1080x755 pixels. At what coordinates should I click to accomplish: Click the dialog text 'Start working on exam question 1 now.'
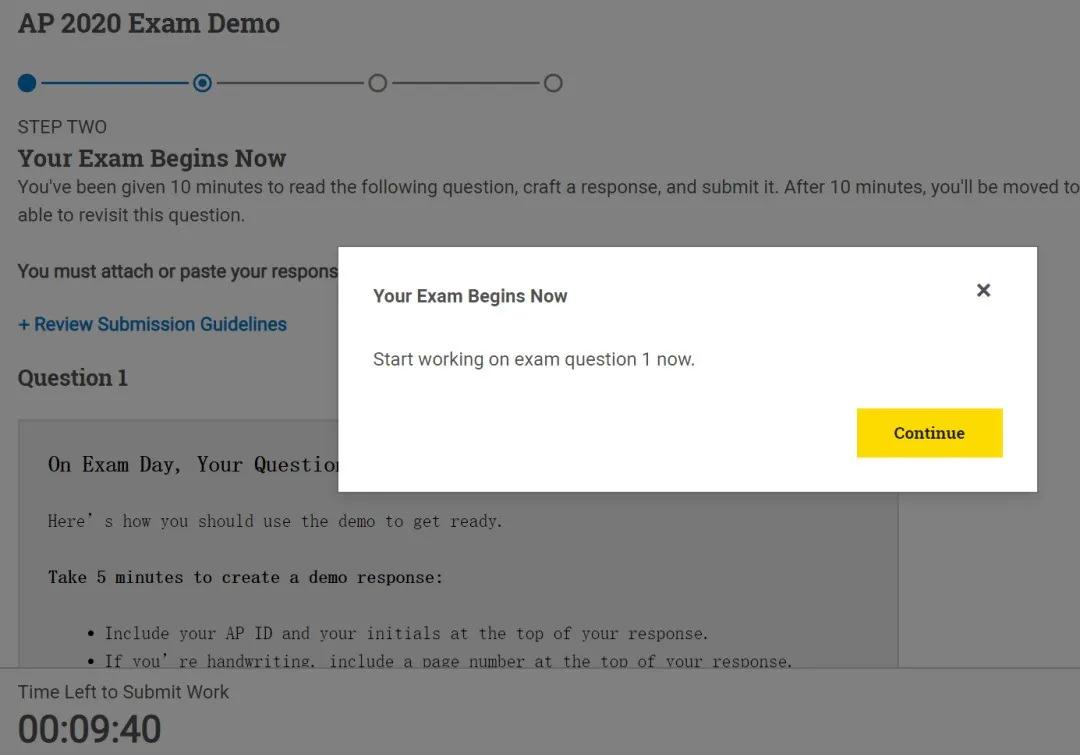click(x=534, y=359)
